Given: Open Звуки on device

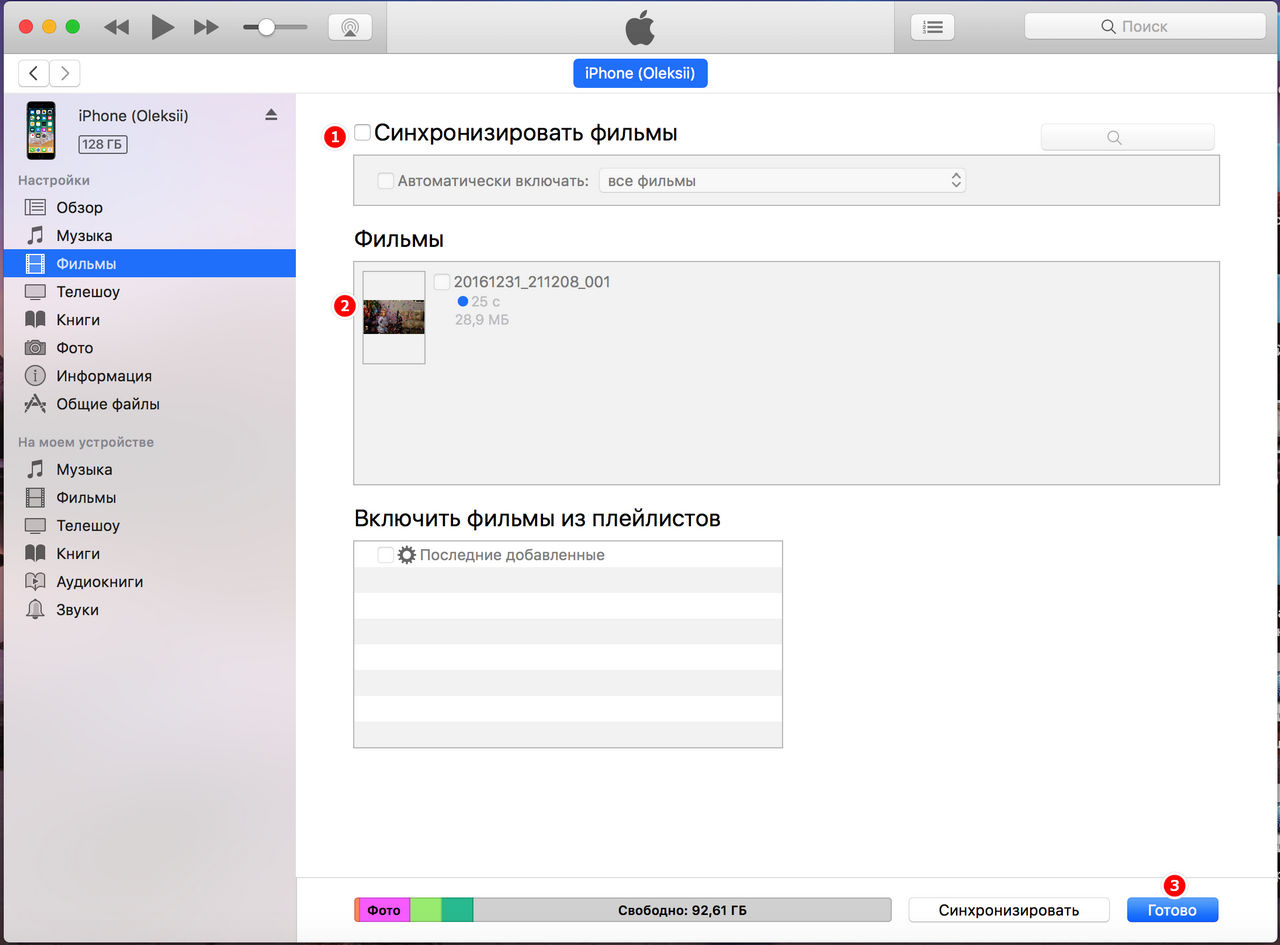Looking at the screenshot, I should [x=148, y=610].
